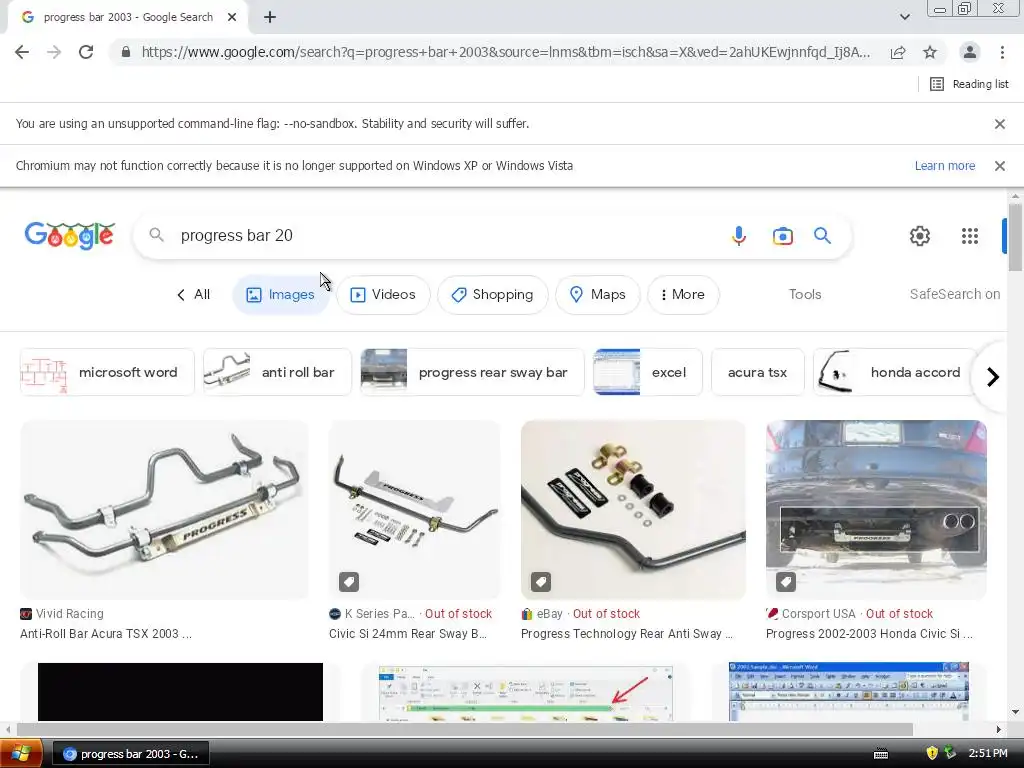The width and height of the screenshot is (1024, 768).
Task: Open Chromium three-dot menu
Action: [x=1002, y=52]
